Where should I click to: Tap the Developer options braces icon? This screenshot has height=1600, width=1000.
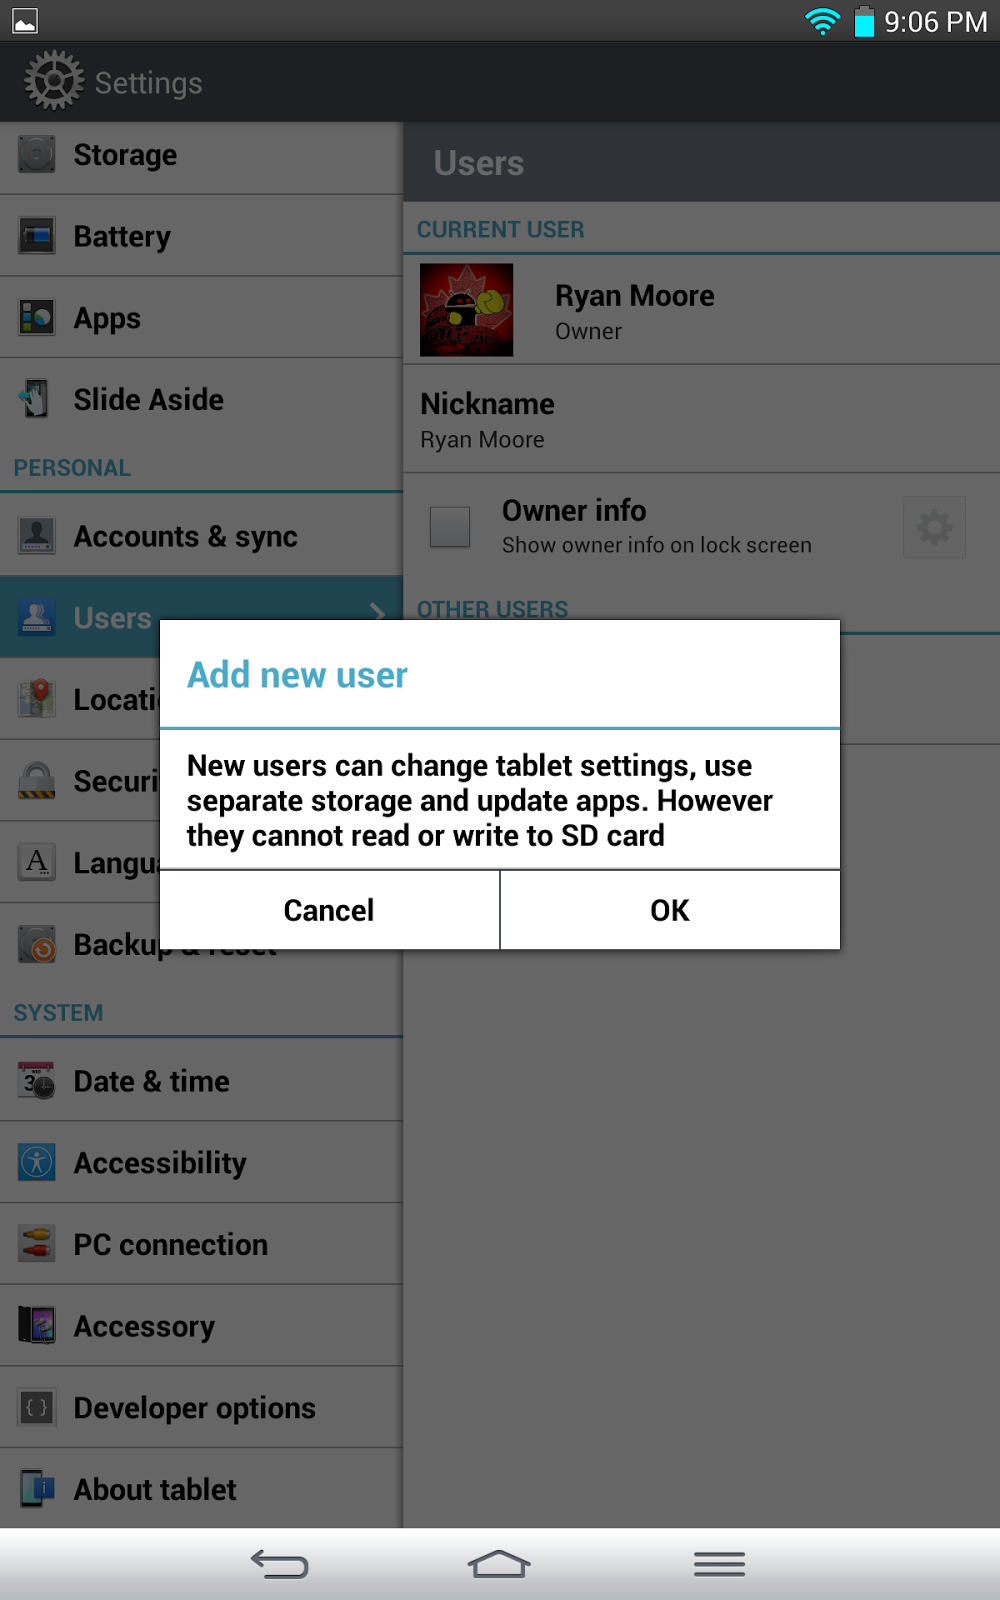[x=37, y=1408]
